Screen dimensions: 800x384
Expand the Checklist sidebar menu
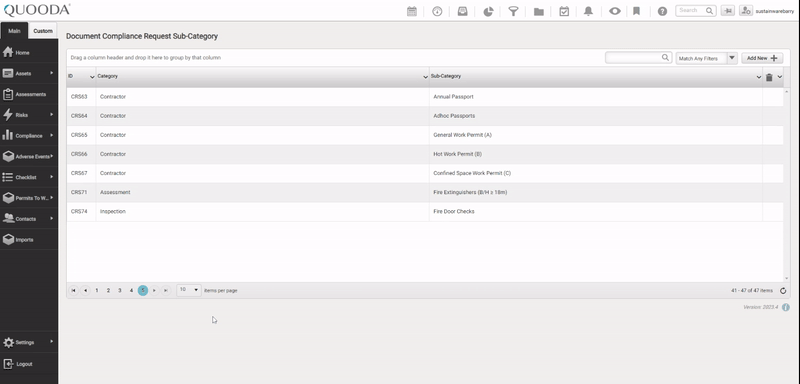29,177
